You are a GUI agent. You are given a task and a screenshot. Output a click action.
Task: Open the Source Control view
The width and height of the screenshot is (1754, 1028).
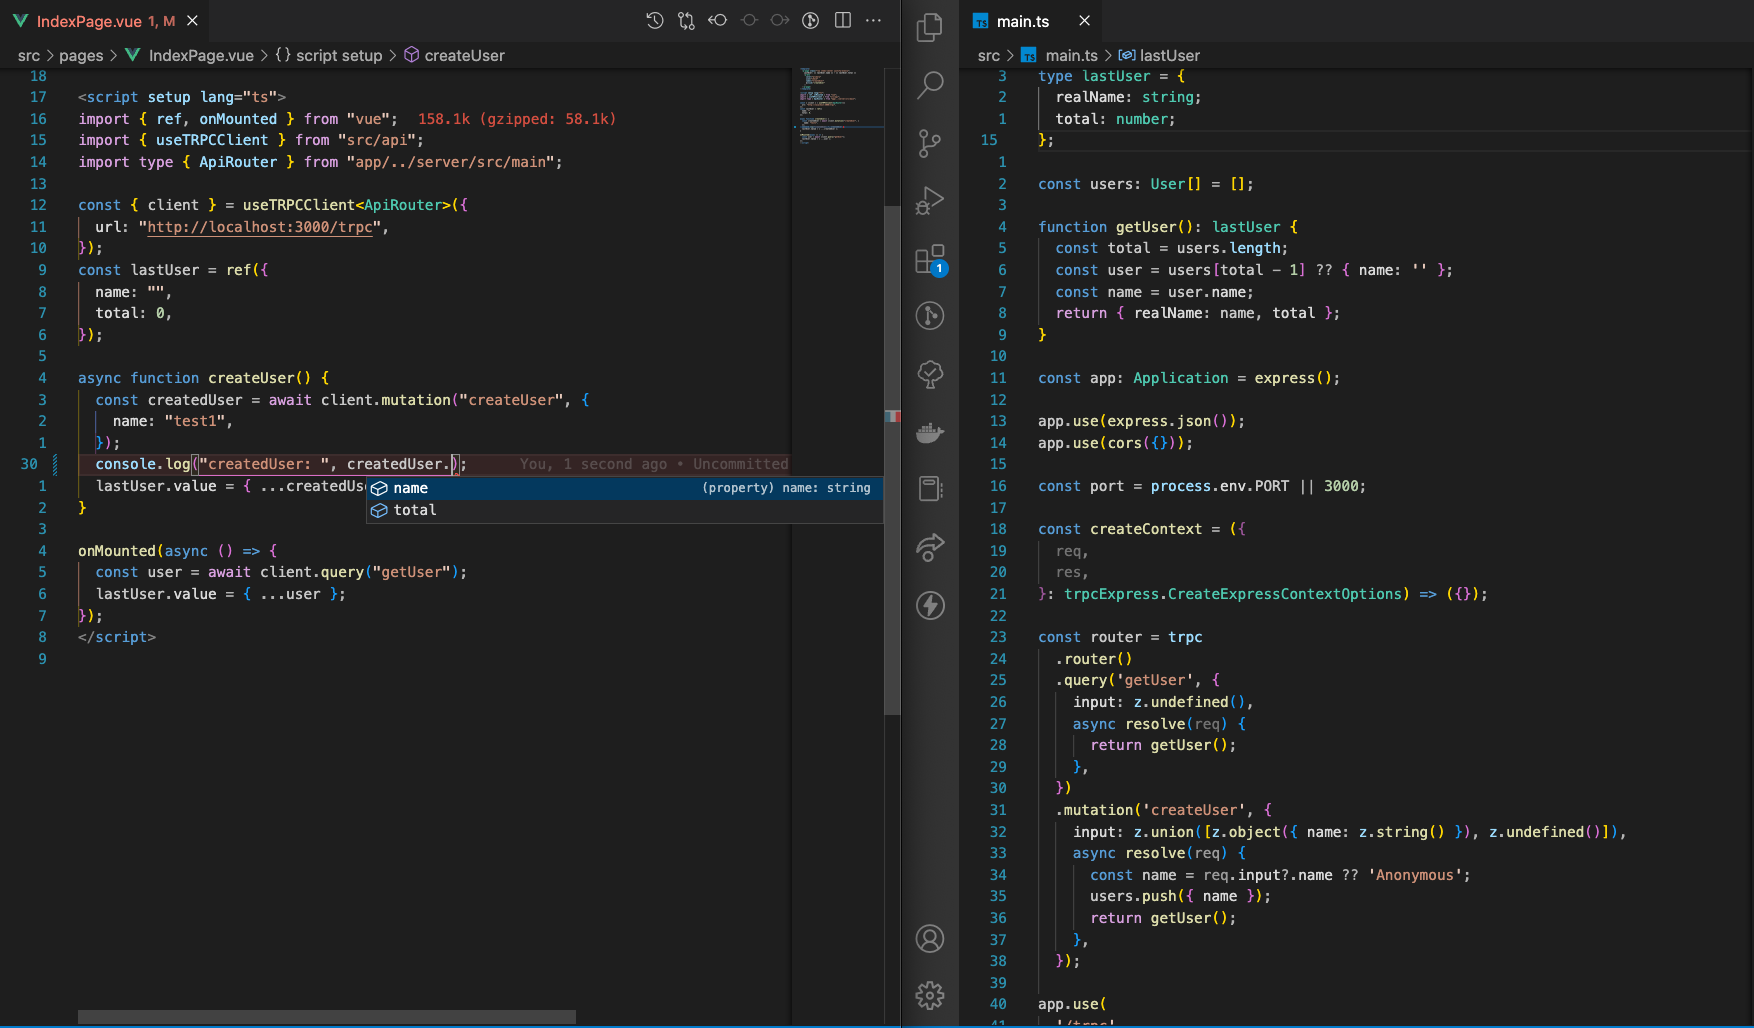930,143
